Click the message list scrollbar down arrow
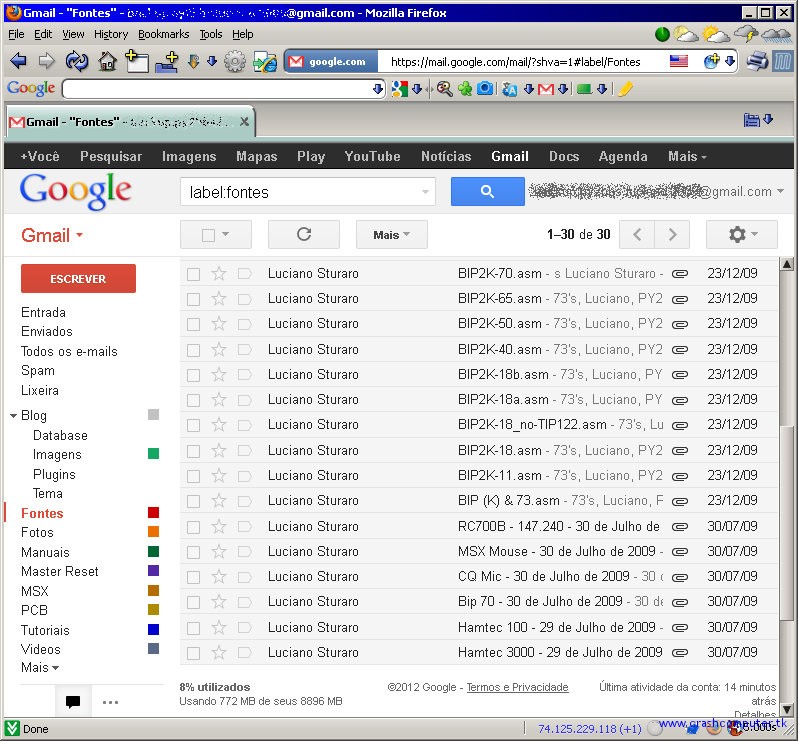The image size is (798, 741). click(x=786, y=708)
